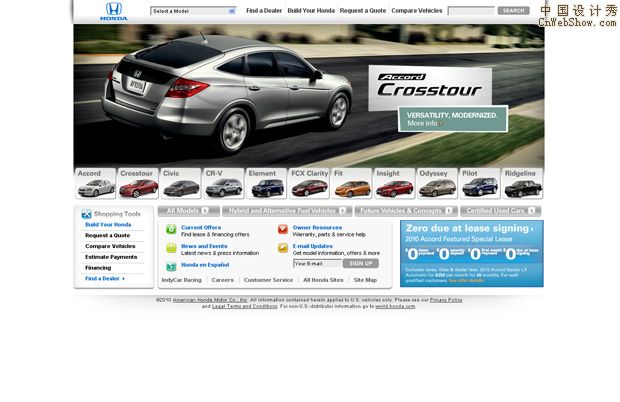Open Estimate Payments link

pyautogui.click(x=111, y=257)
